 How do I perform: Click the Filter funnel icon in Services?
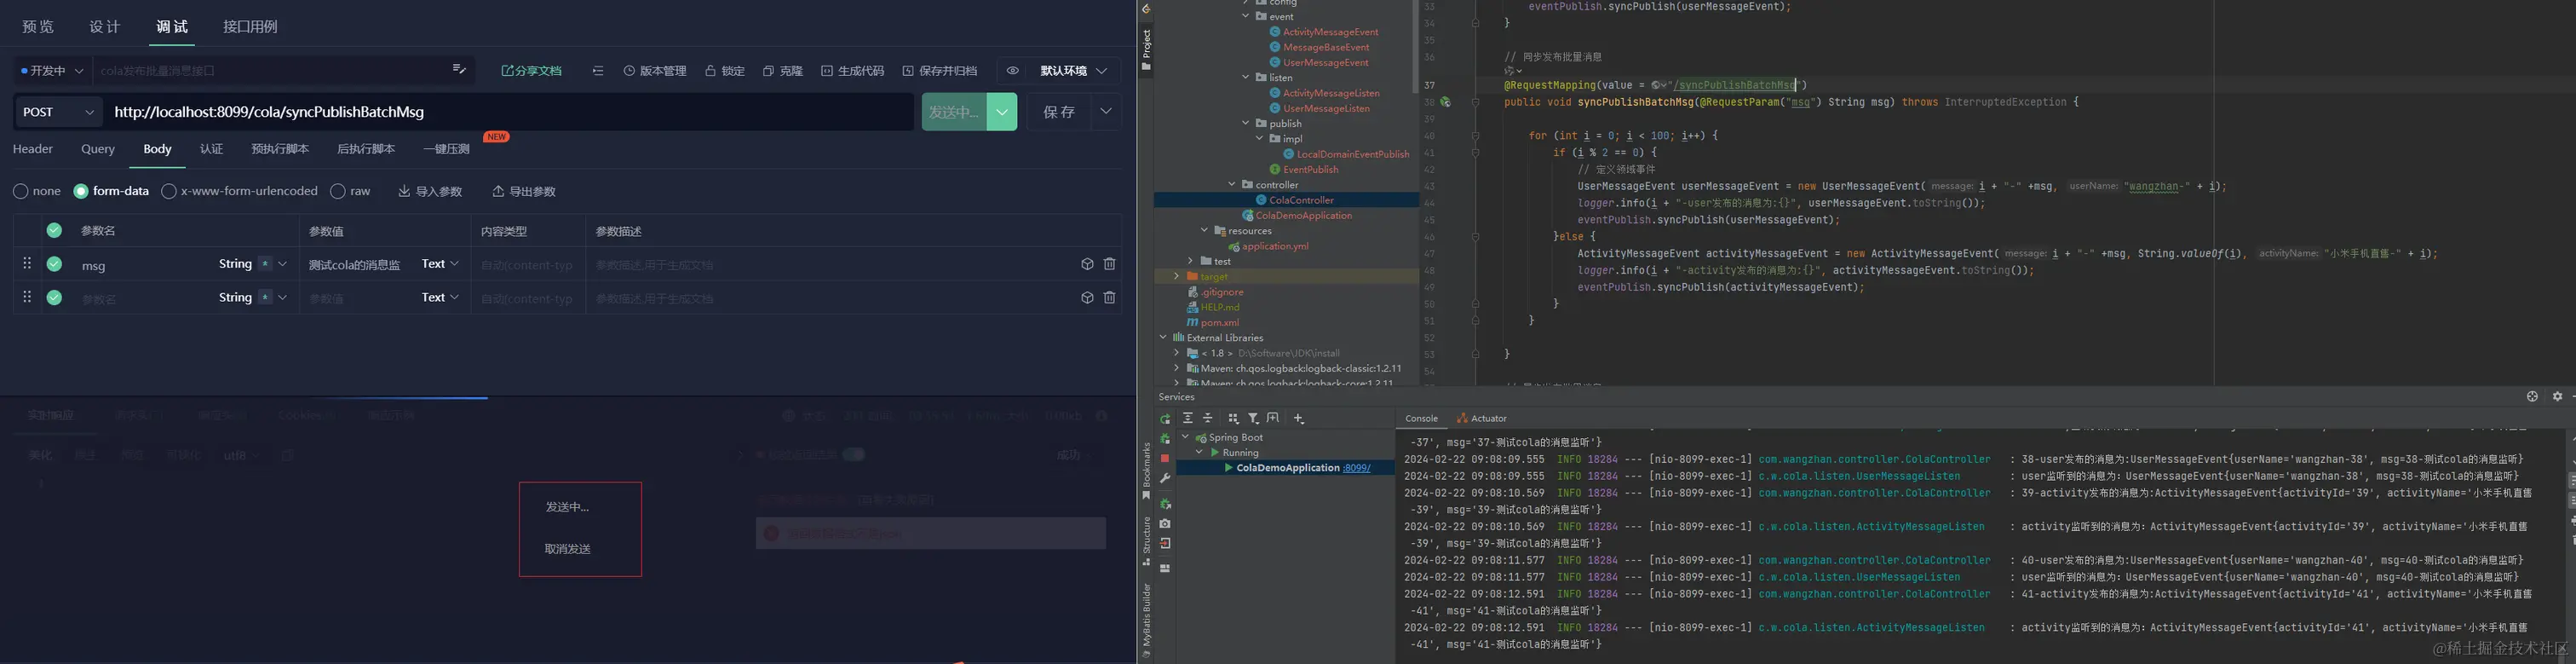1253,418
